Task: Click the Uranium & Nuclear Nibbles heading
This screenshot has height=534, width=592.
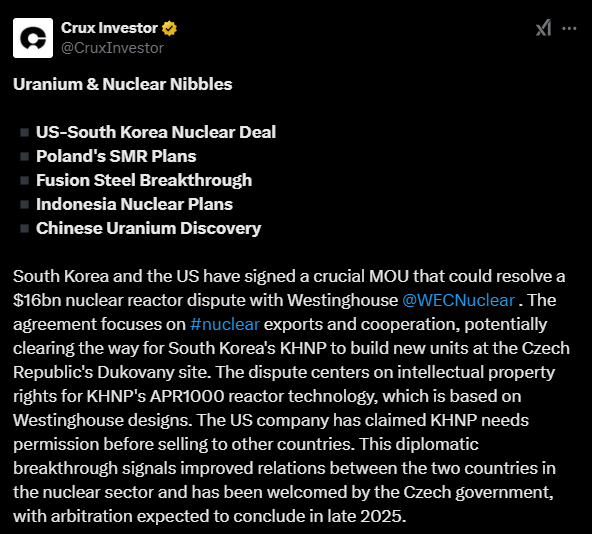Action: (123, 84)
